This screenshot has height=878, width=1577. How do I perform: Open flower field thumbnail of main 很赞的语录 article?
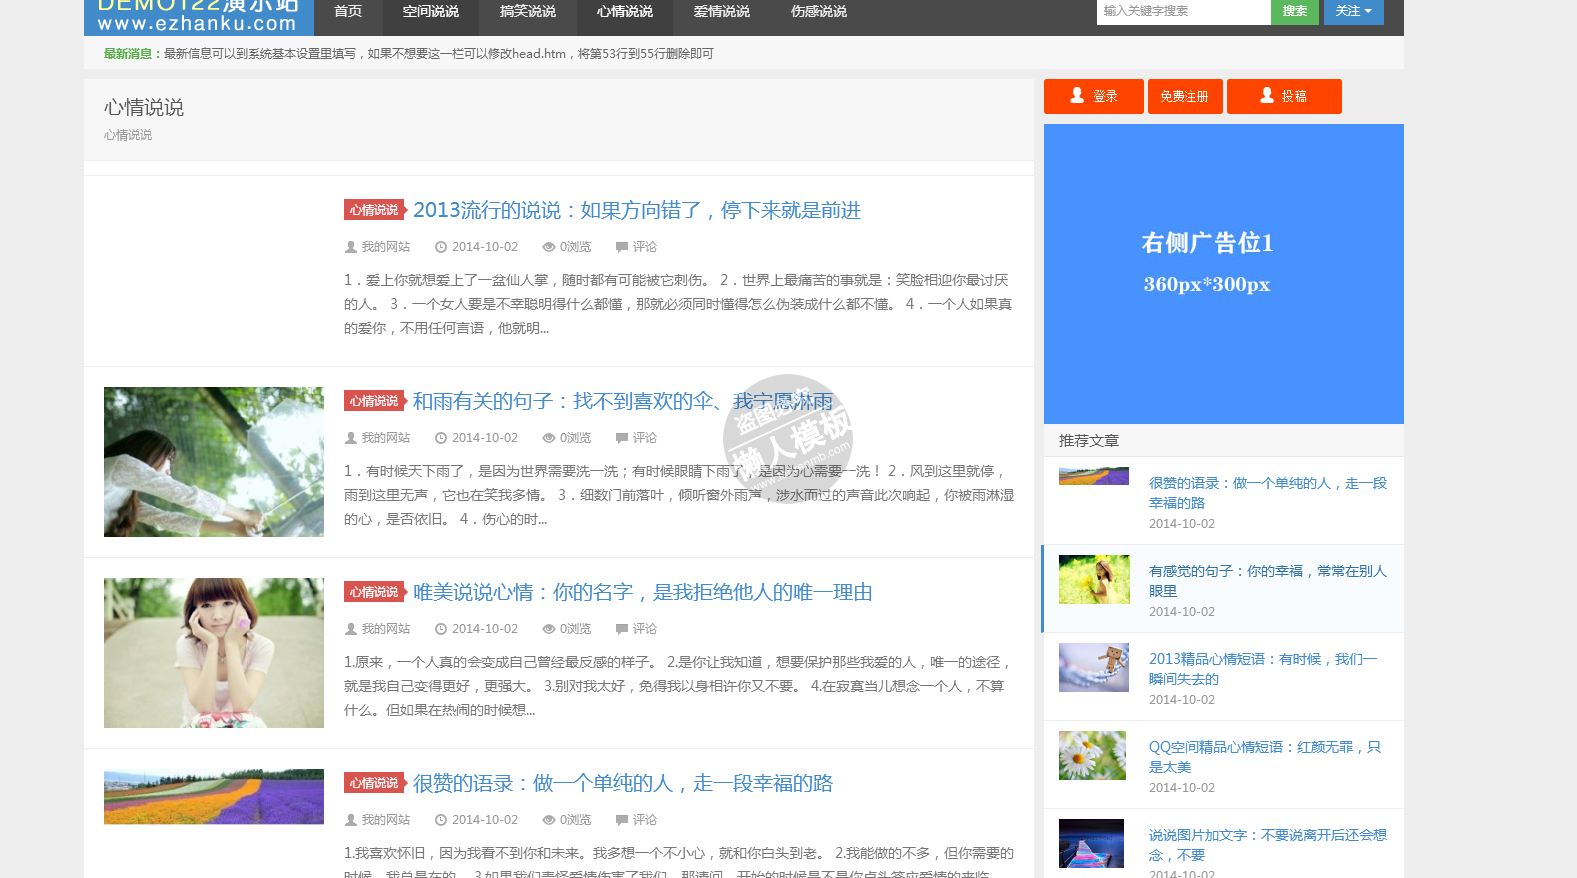point(214,796)
